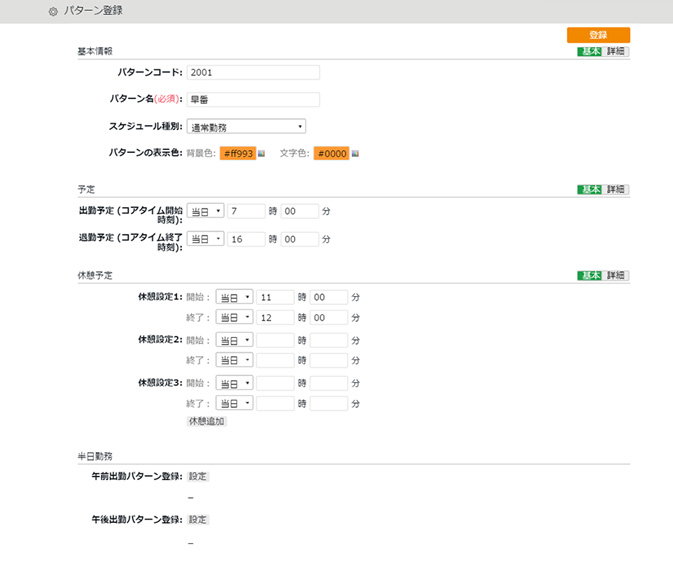Click 休憩設定2 終了 minute field
Screen dimensions: 673x562
click(329, 360)
